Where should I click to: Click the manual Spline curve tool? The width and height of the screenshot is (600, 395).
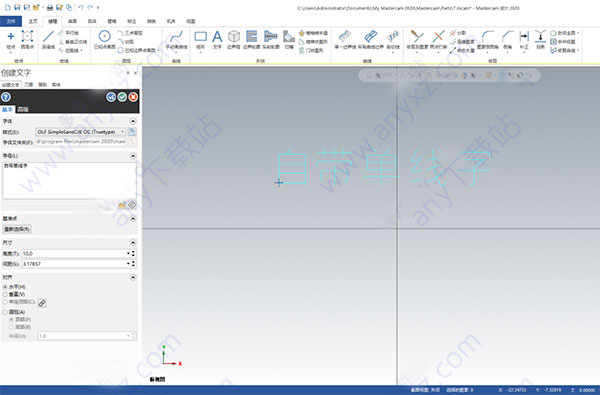(x=176, y=40)
